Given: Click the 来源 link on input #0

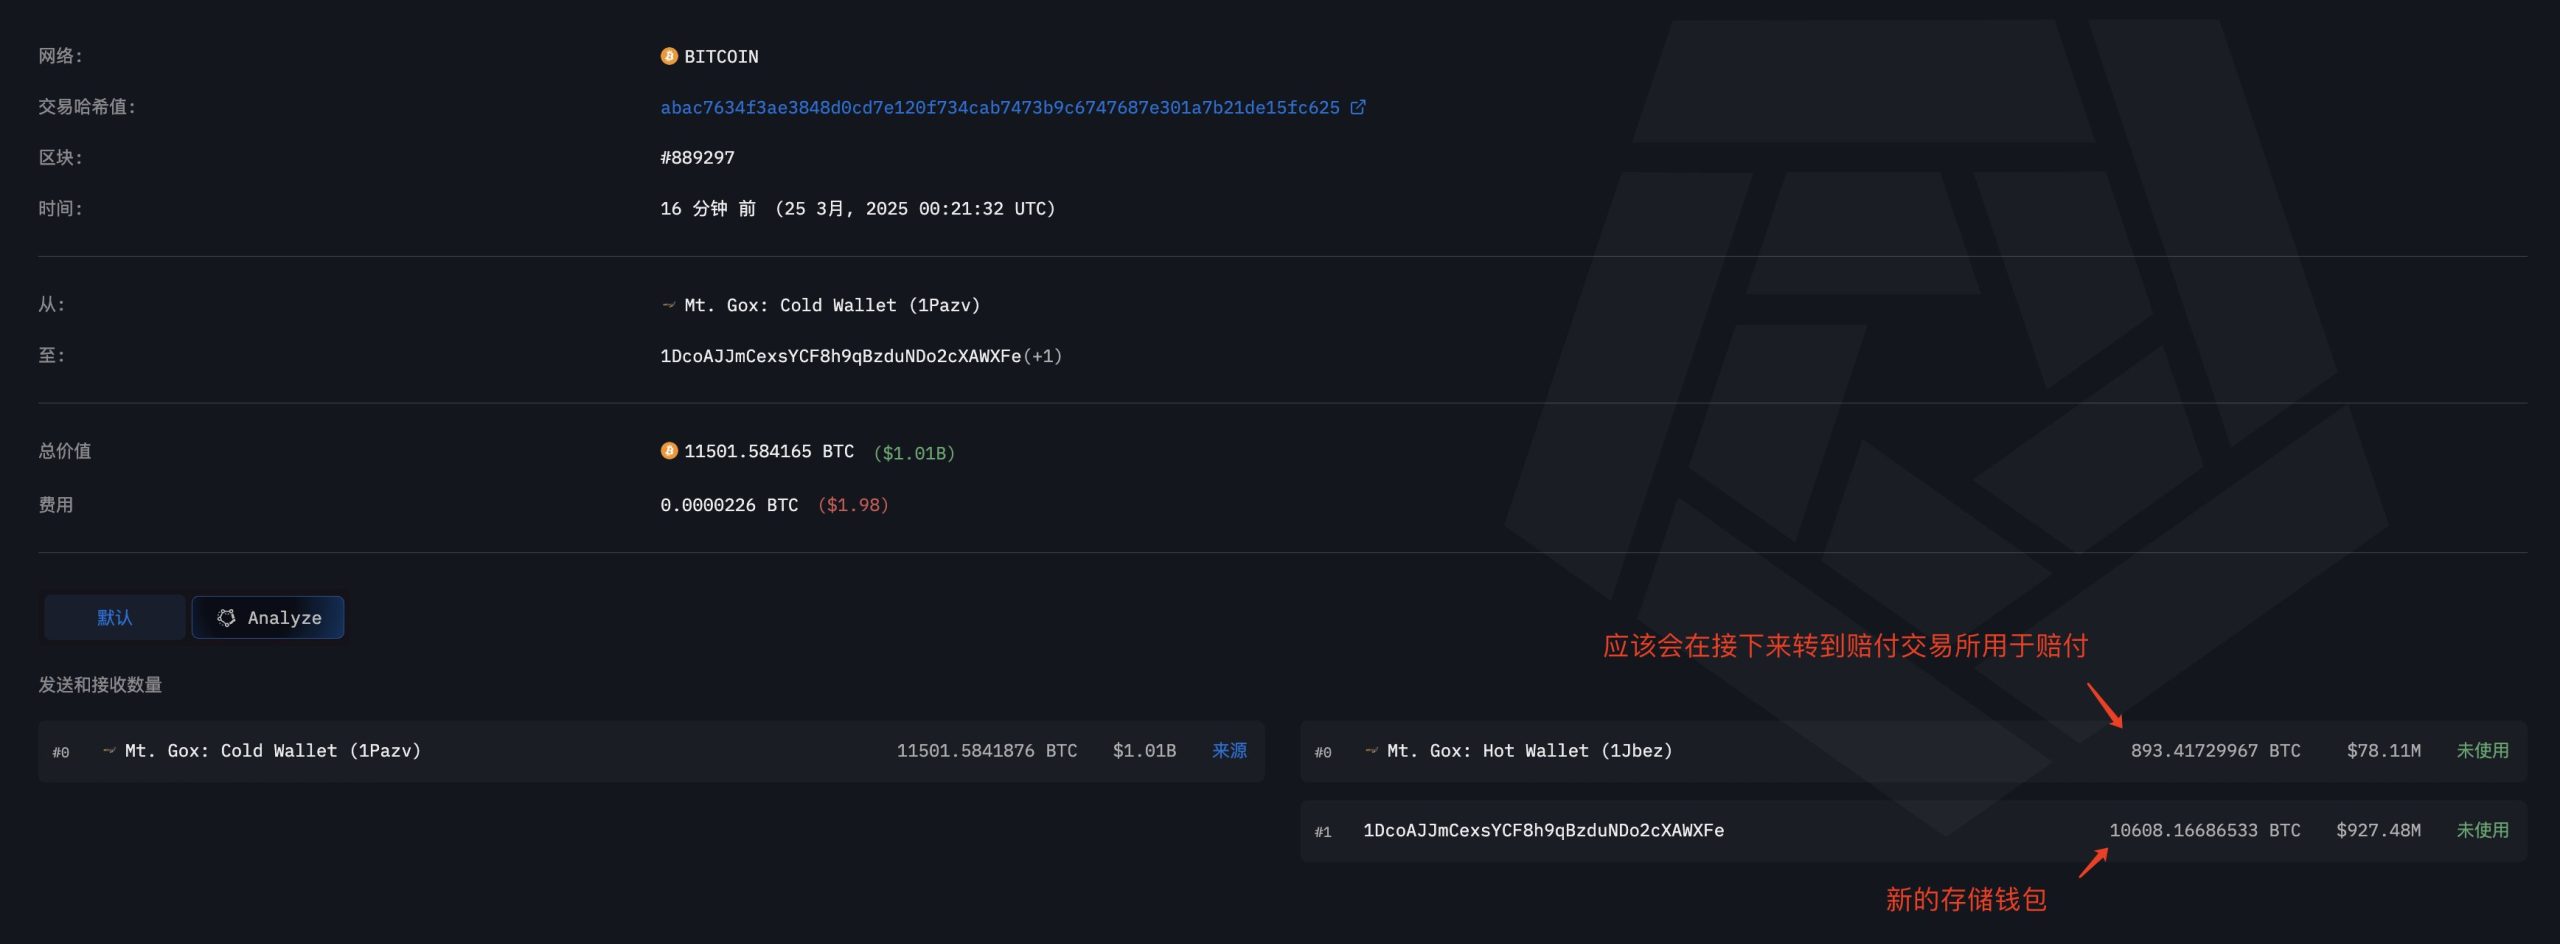Looking at the screenshot, I should (1229, 751).
